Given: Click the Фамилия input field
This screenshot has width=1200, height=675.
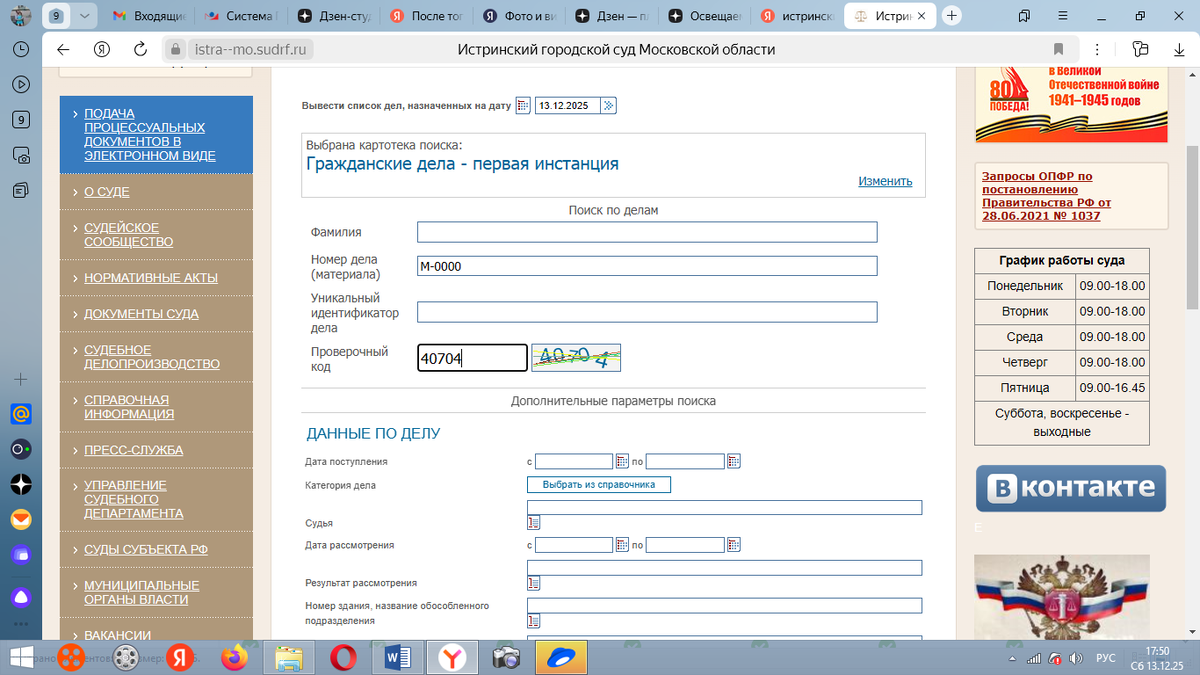Looking at the screenshot, I should point(647,232).
